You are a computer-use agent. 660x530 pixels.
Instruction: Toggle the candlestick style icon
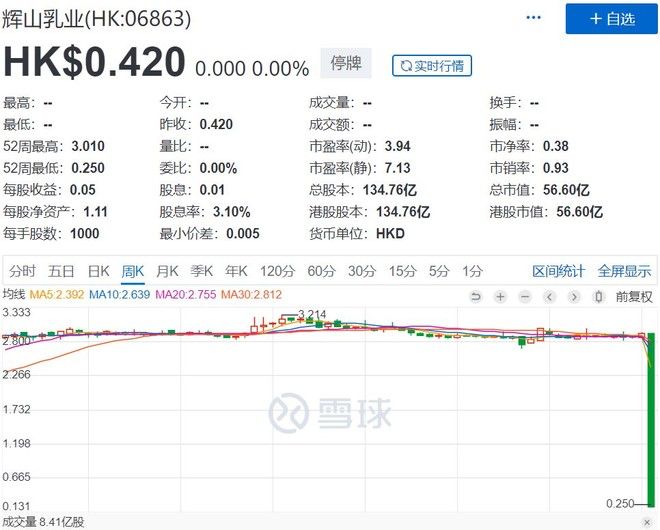(x=598, y=297)
